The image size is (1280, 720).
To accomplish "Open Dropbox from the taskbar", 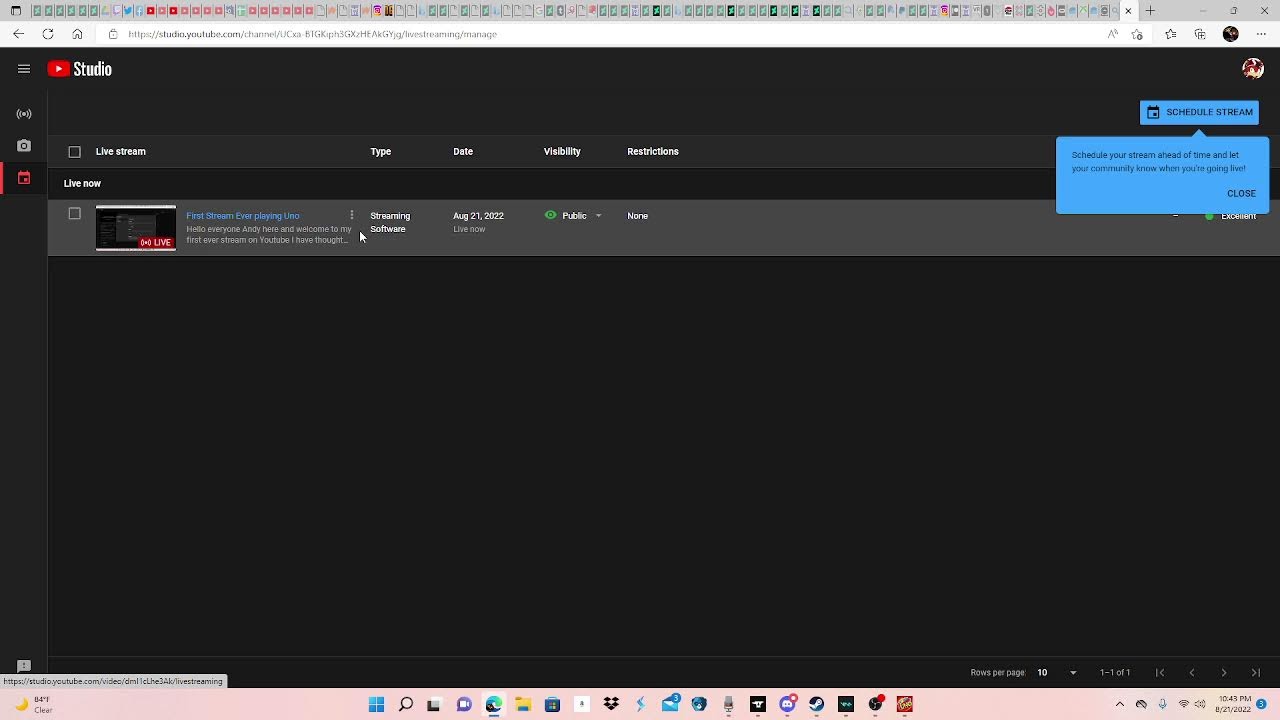I will point(611,705).
